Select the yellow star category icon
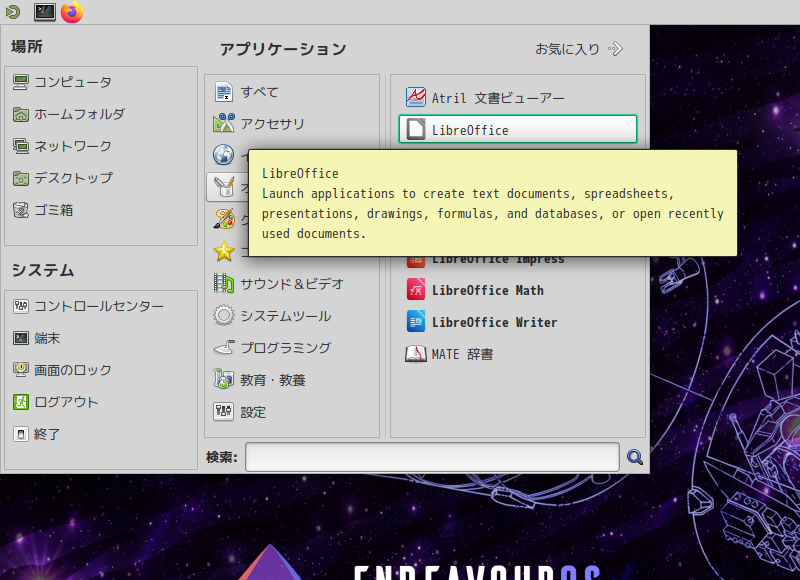 click(224, 251)
